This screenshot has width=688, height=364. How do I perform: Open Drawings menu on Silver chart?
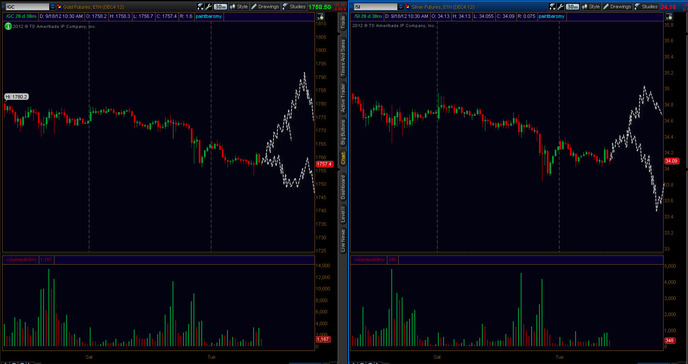[x=616, y=7]
